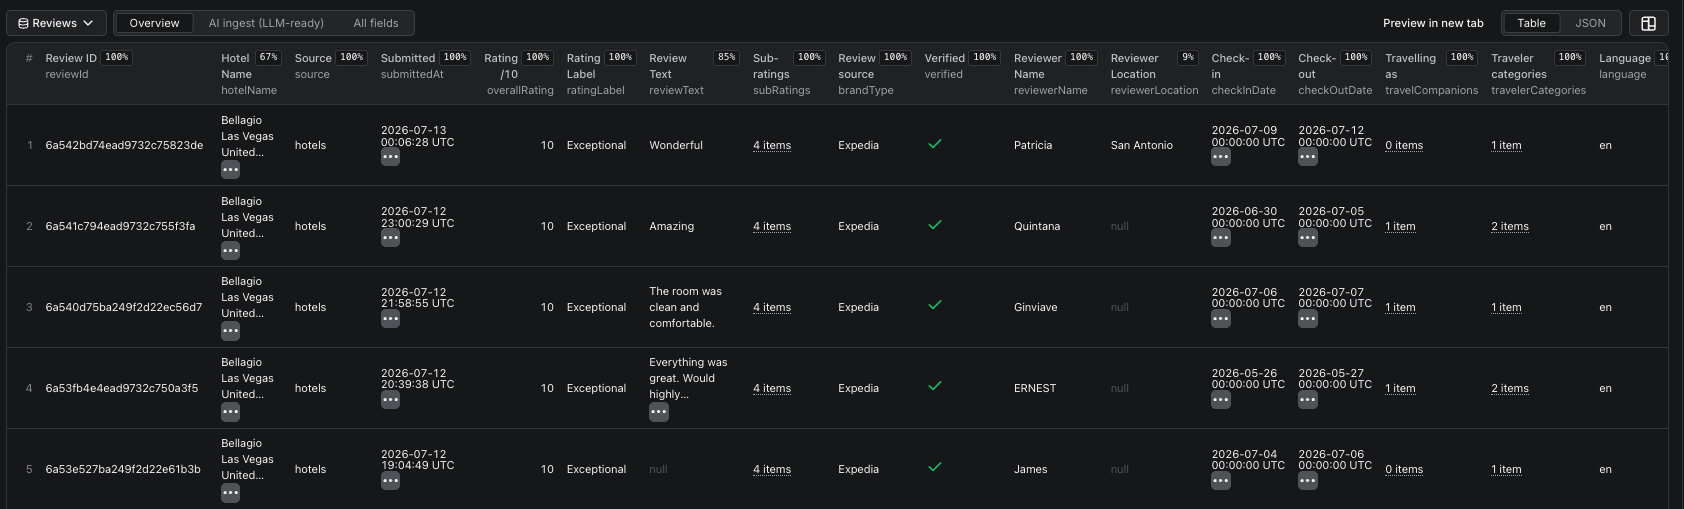Expand check-in 2026-07-04 ellipsis
Screen dimensions: 1684x509
(1220, 481)
